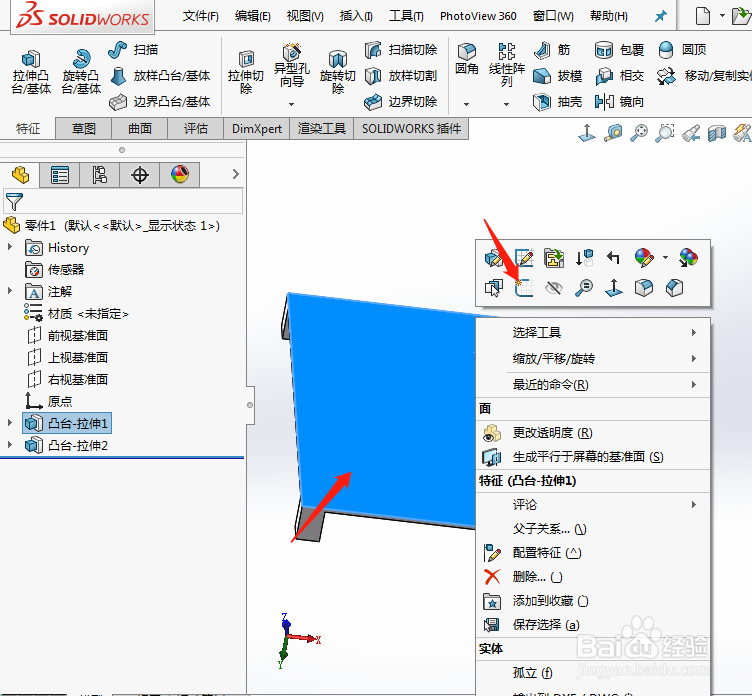Click the filter input field in feature tree
The image size is (752, 696).
click(x=123, y=201)
